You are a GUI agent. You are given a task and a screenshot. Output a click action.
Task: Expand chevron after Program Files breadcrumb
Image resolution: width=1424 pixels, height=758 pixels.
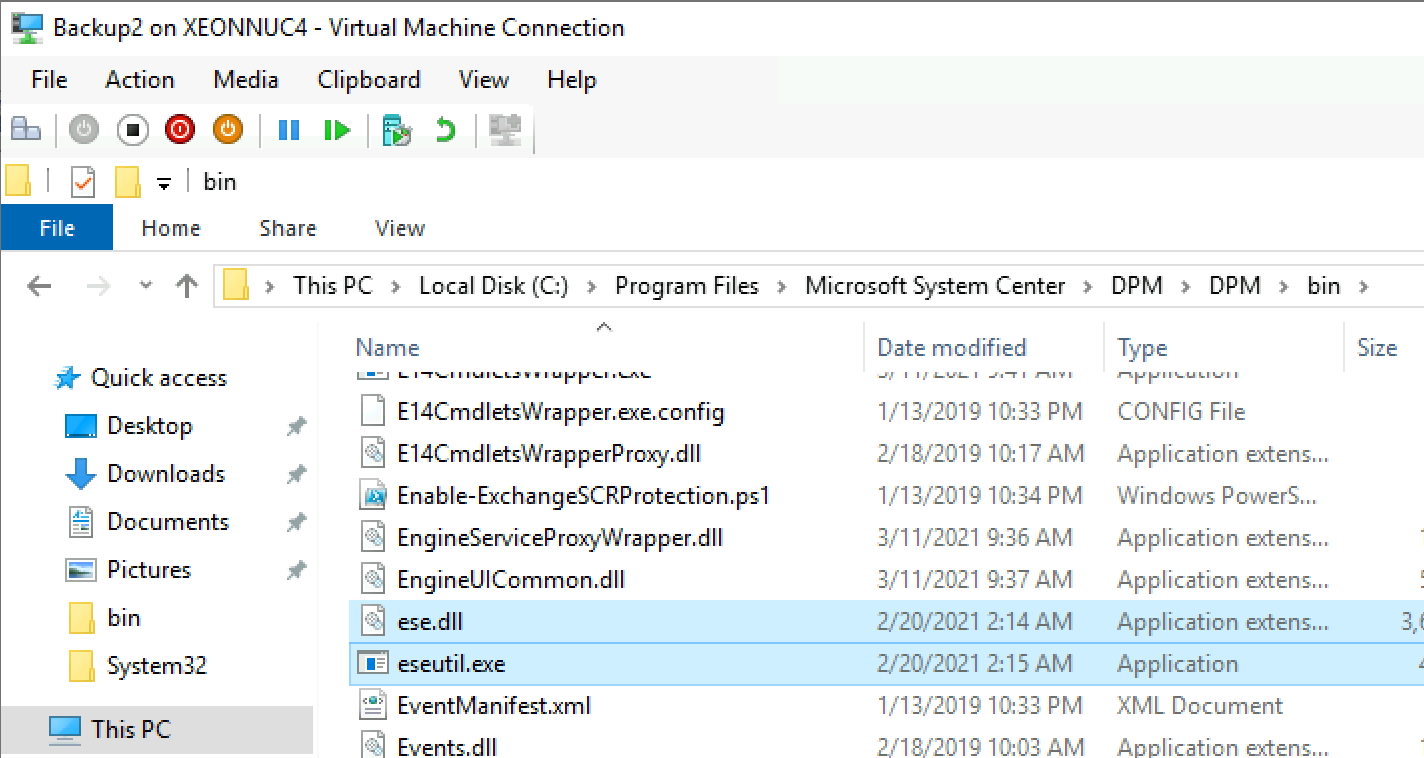tap(782, 286)
